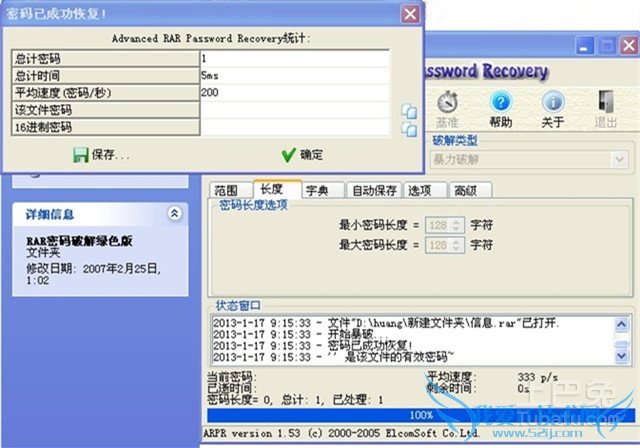
Task: Minimize the Password Recovery main window
Action: click(584, 45)
